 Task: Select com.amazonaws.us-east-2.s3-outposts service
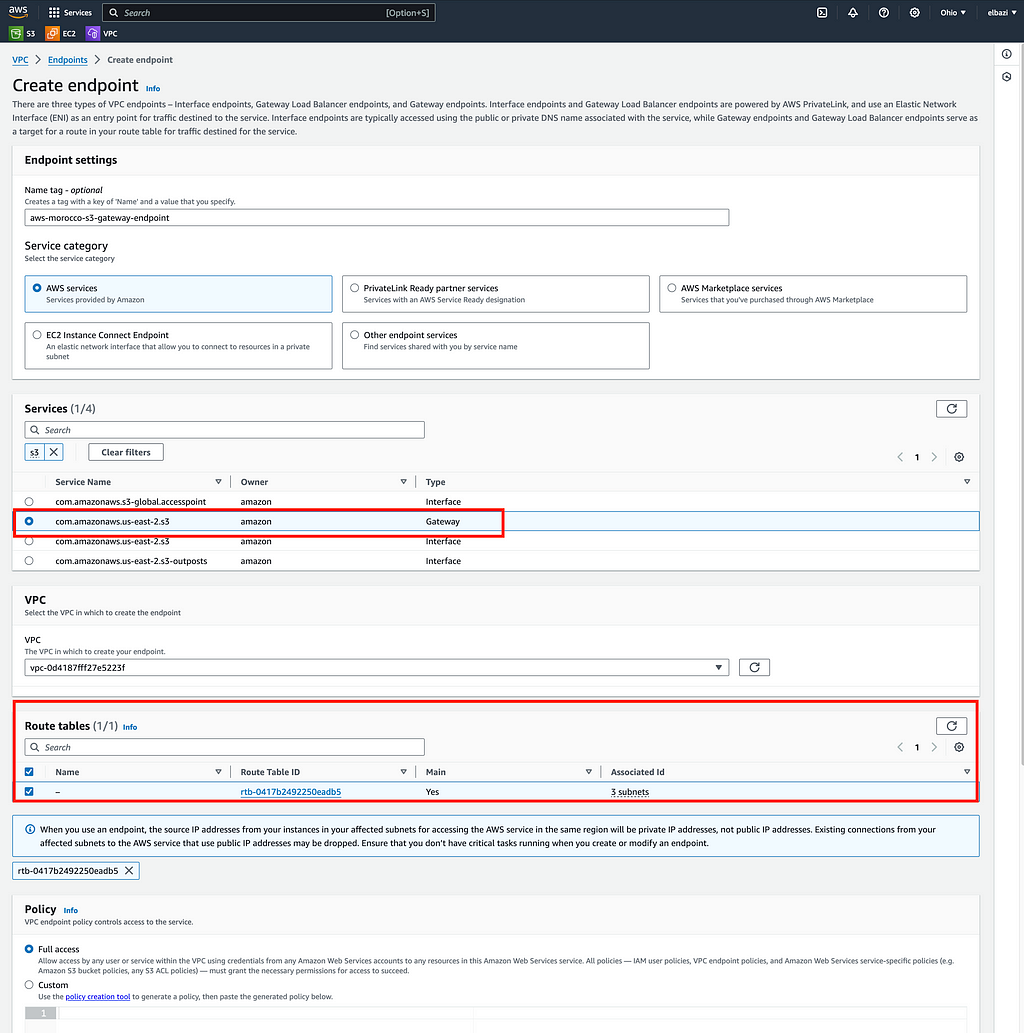[29, 561]
